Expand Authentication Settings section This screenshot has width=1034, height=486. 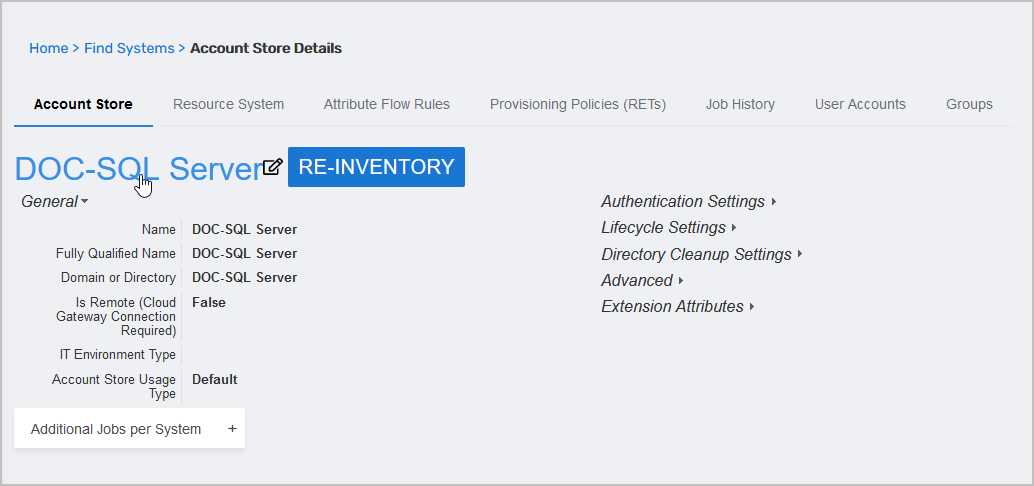[x=689, y=202]
